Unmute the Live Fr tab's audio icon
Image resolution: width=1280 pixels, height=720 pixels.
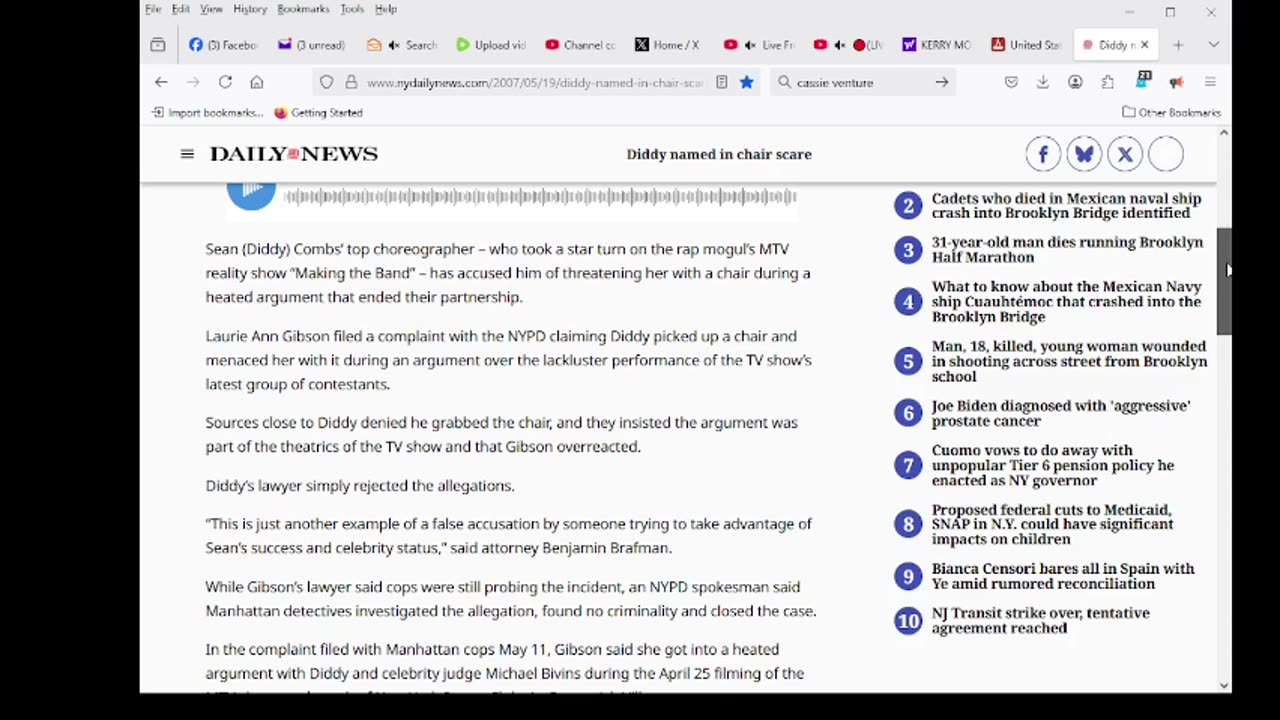[x=749, y=45]
